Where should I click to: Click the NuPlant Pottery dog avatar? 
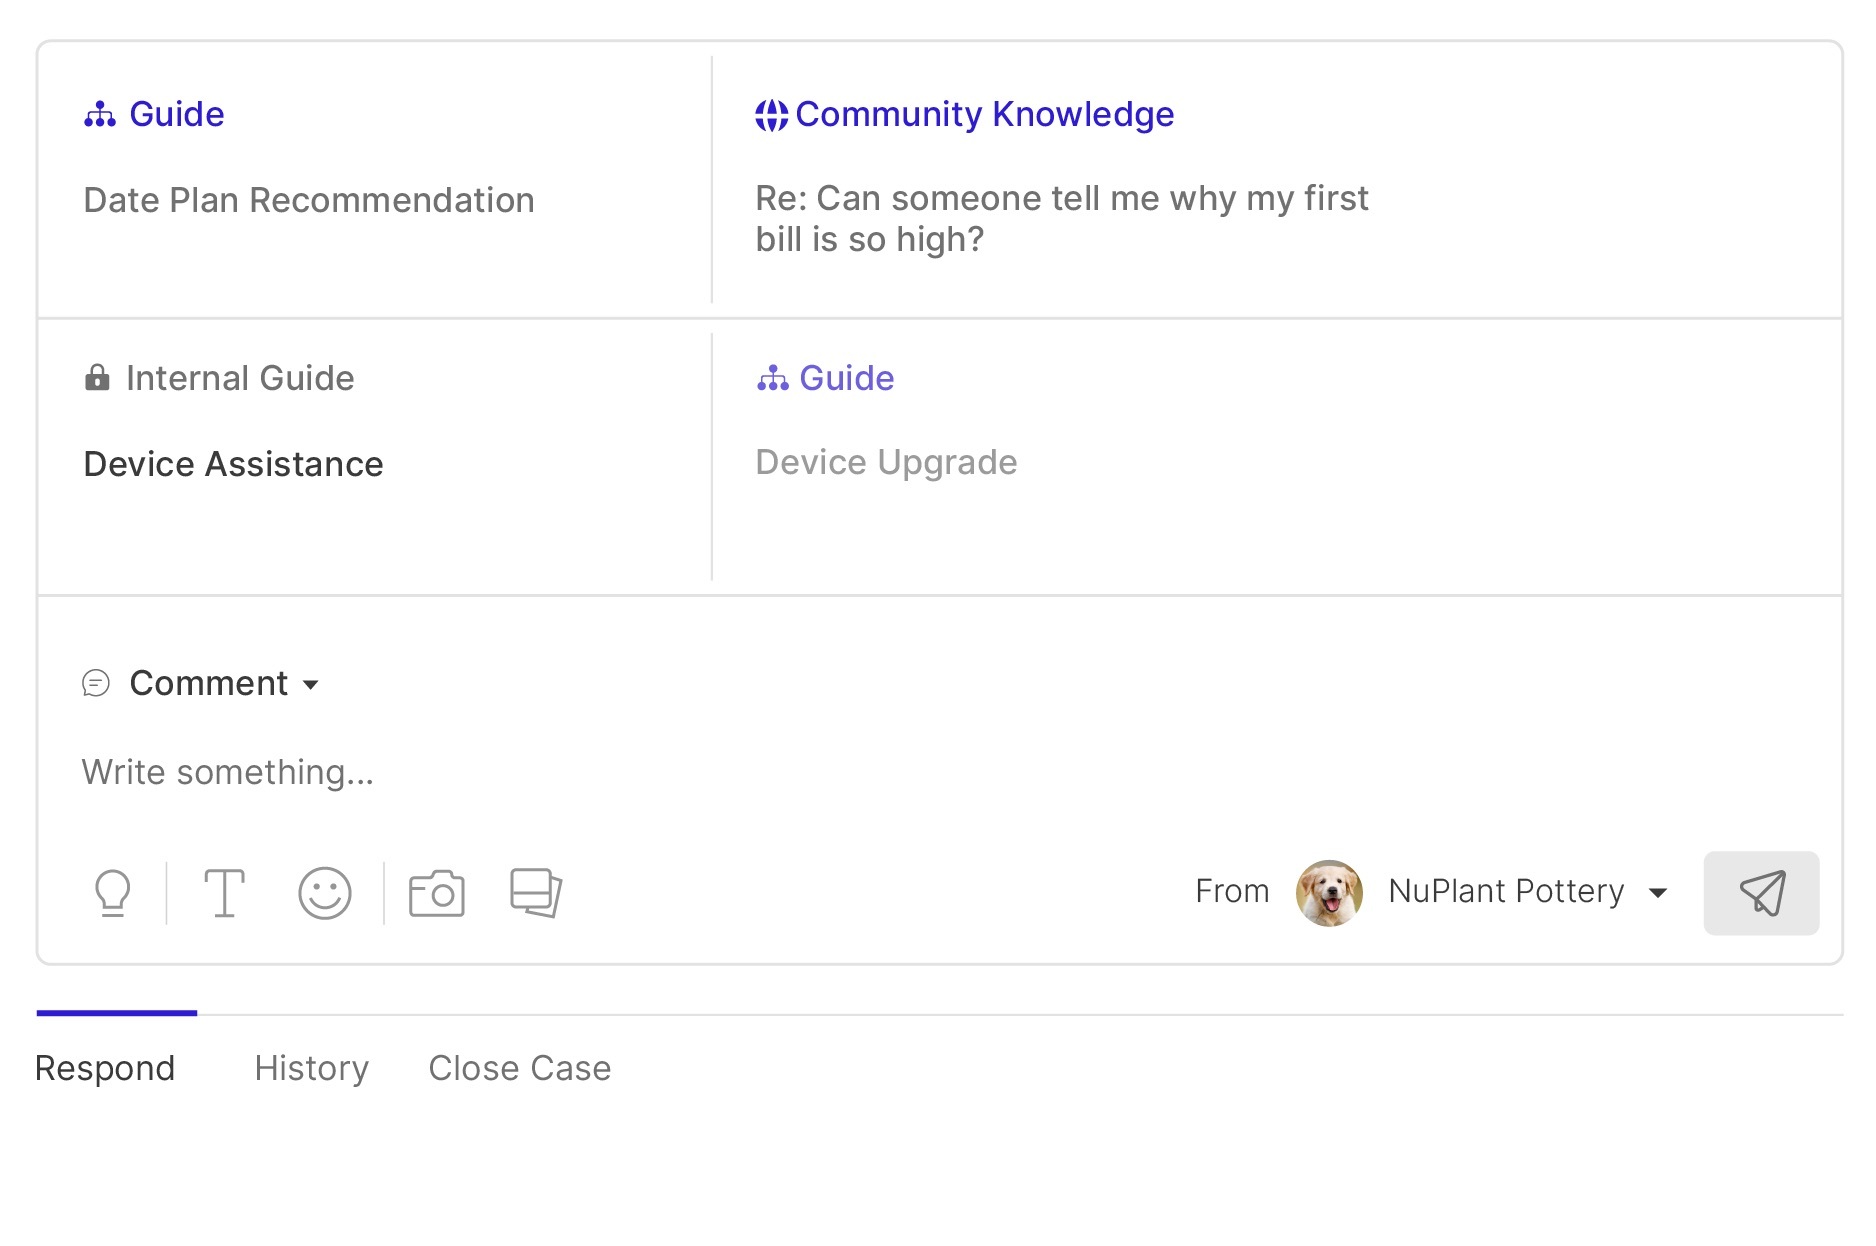point(1329,893)
